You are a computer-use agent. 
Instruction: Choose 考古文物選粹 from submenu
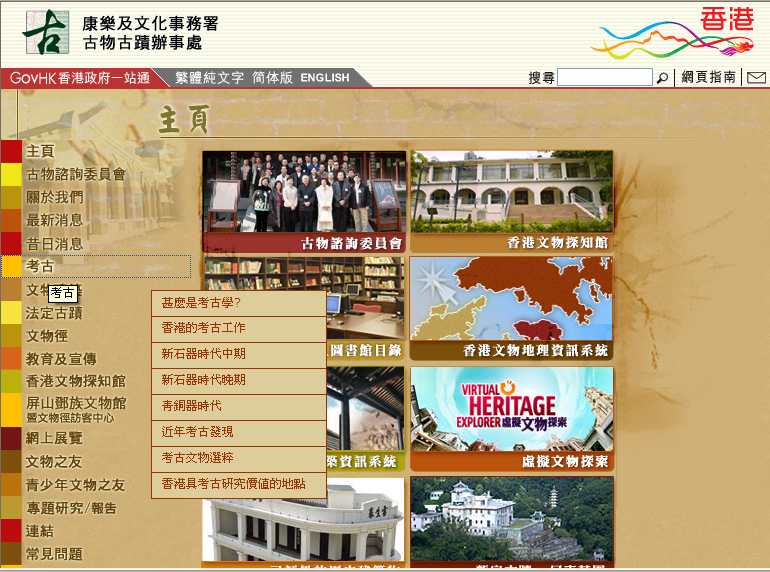pos(239,458)
